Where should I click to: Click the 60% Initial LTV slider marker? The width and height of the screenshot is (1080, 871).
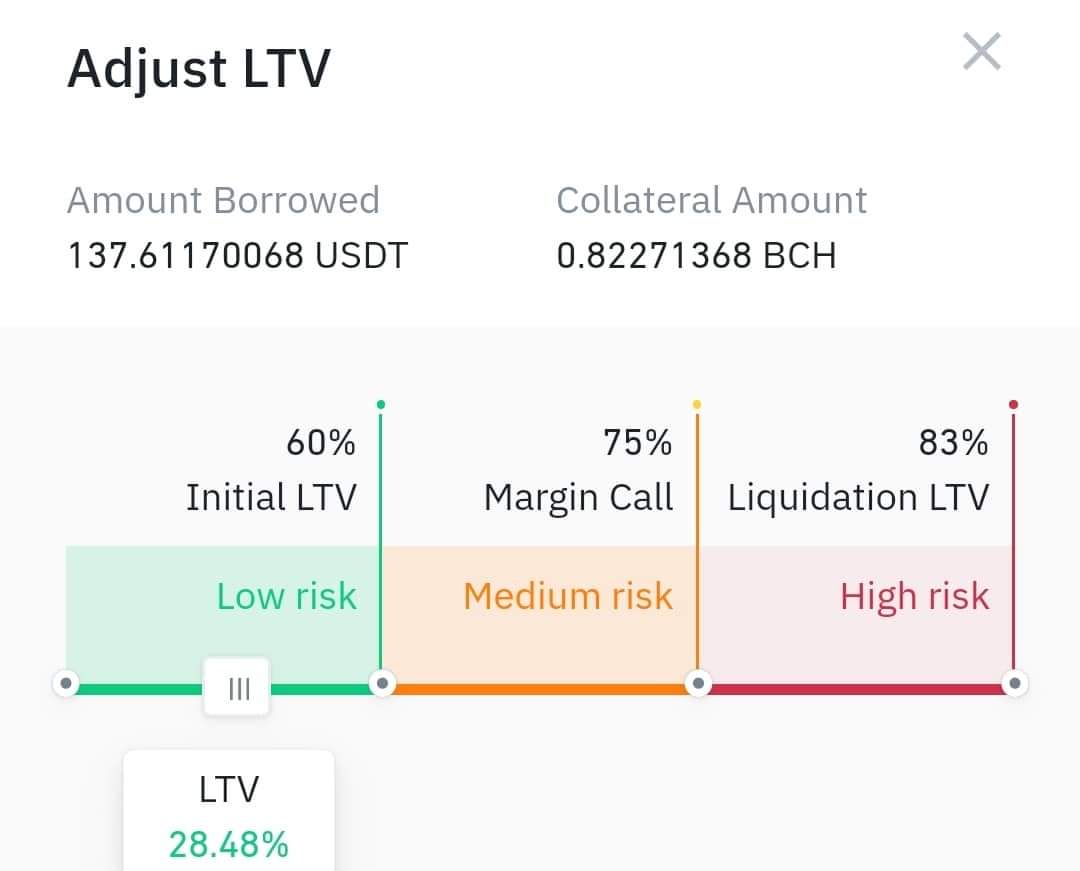click(x=382, y=684)
